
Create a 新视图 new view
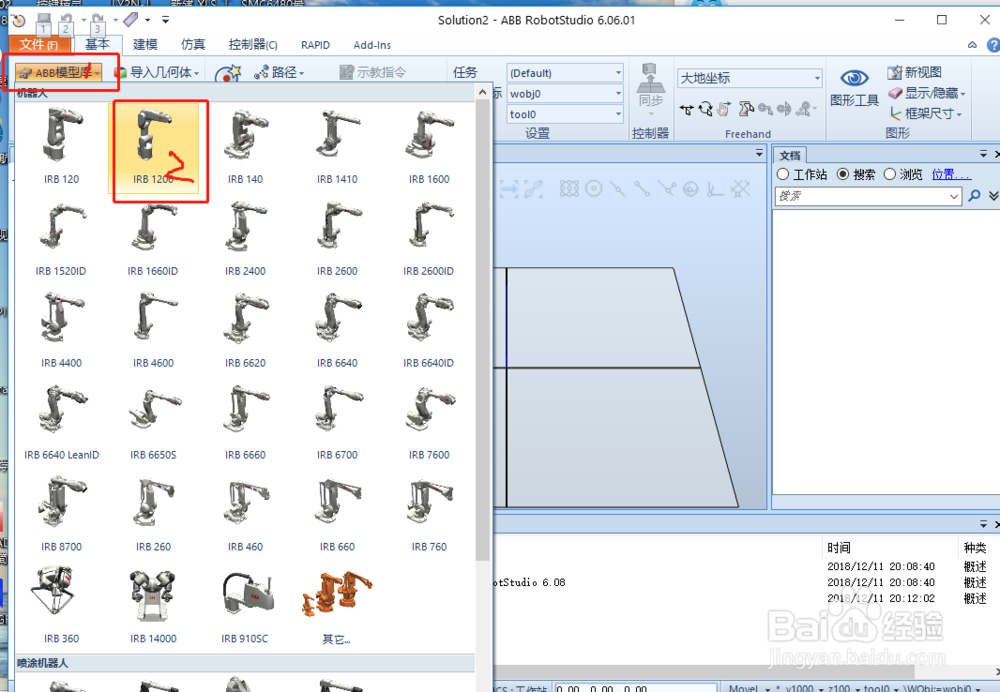click(x=915, y=72)
